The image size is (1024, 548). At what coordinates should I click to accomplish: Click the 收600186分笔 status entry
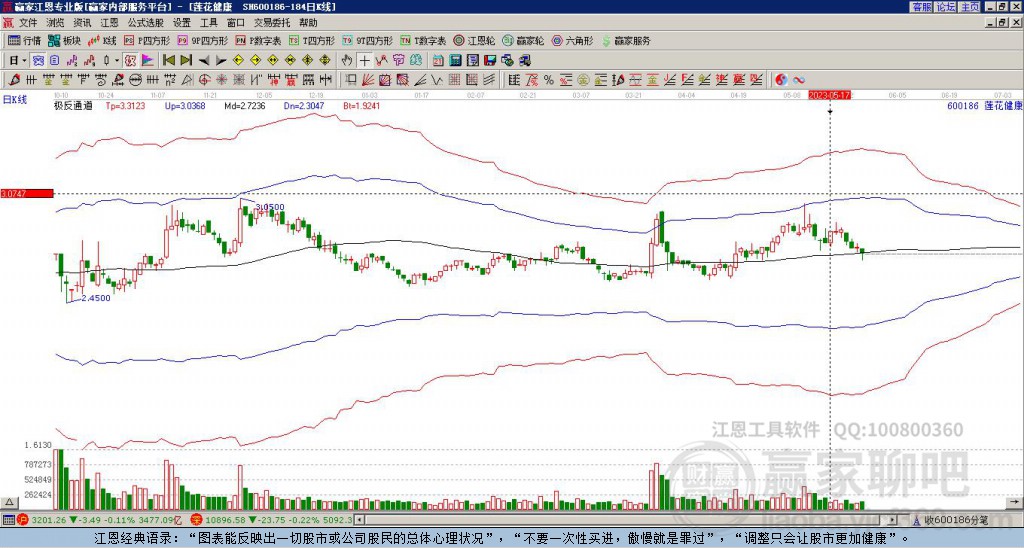tap(955, 520)
